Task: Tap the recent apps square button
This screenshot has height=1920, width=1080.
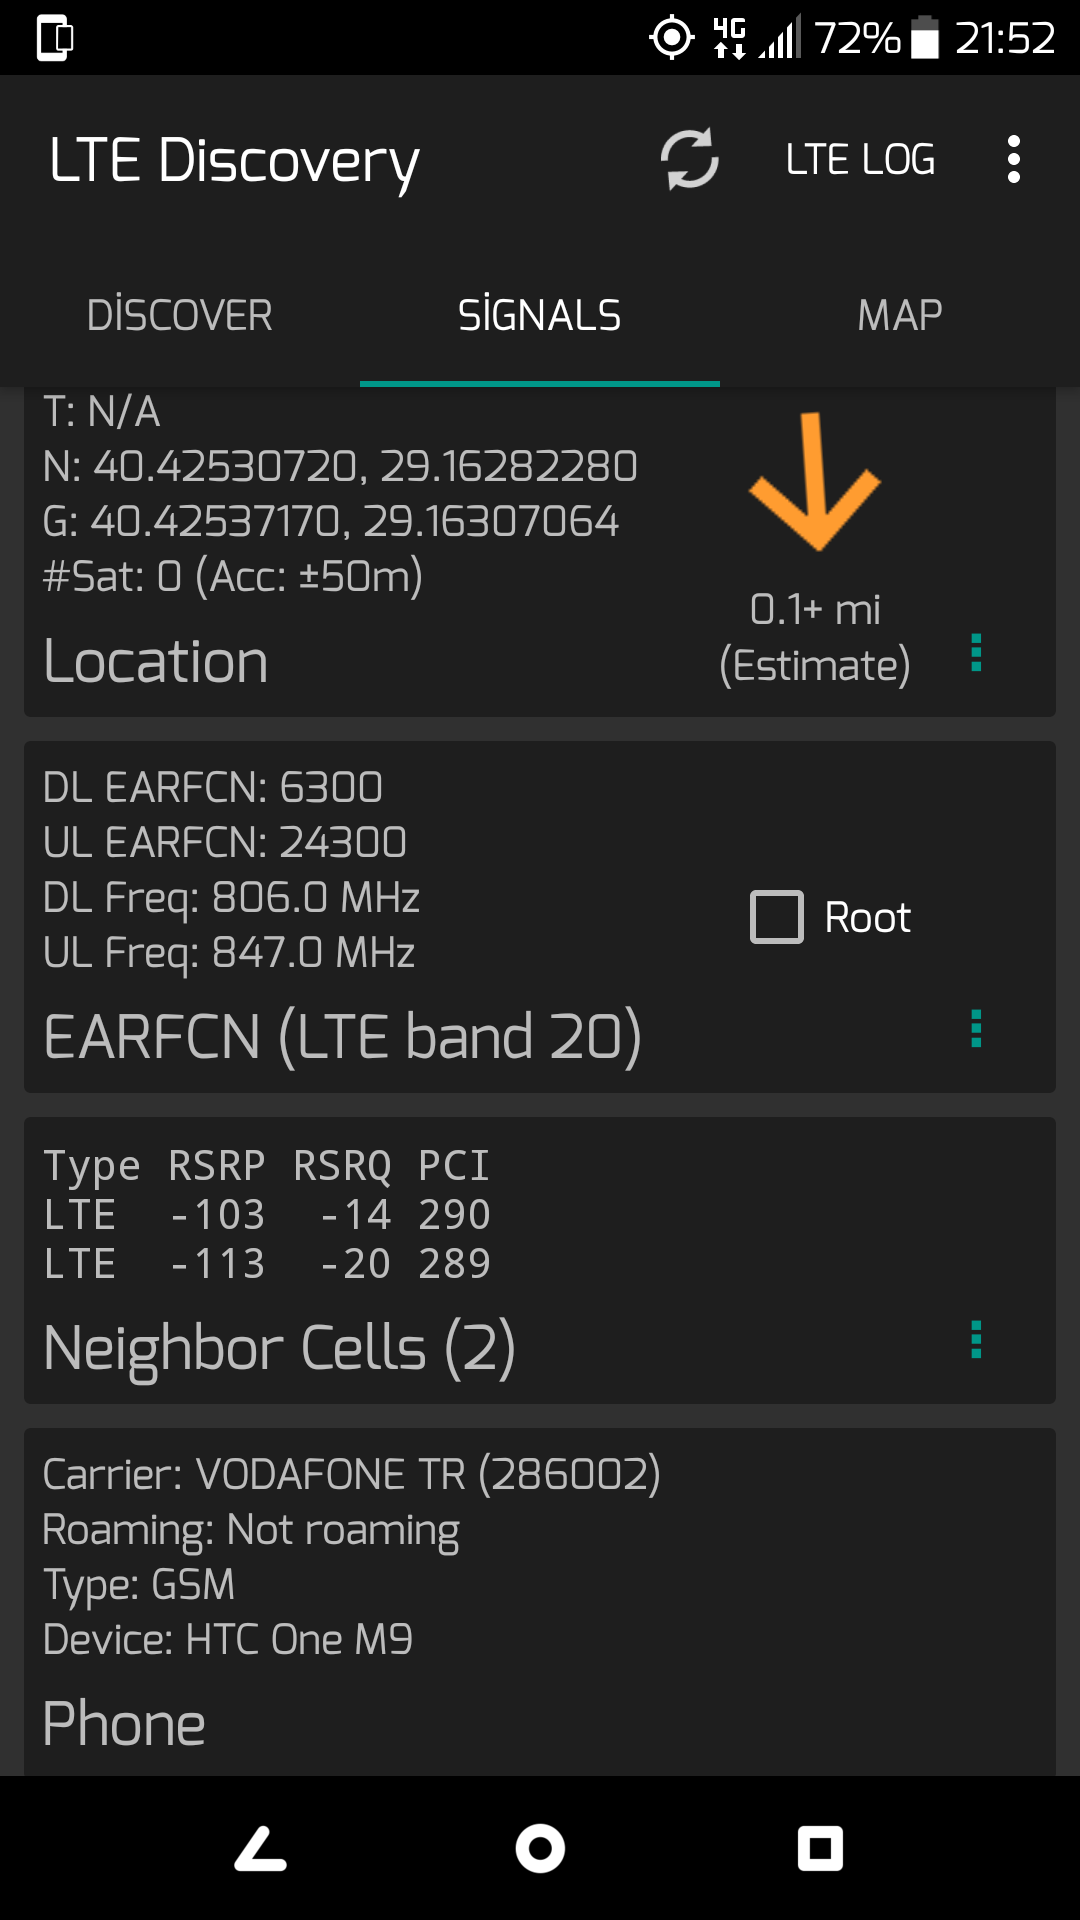Action: [x=820, y=1848]
